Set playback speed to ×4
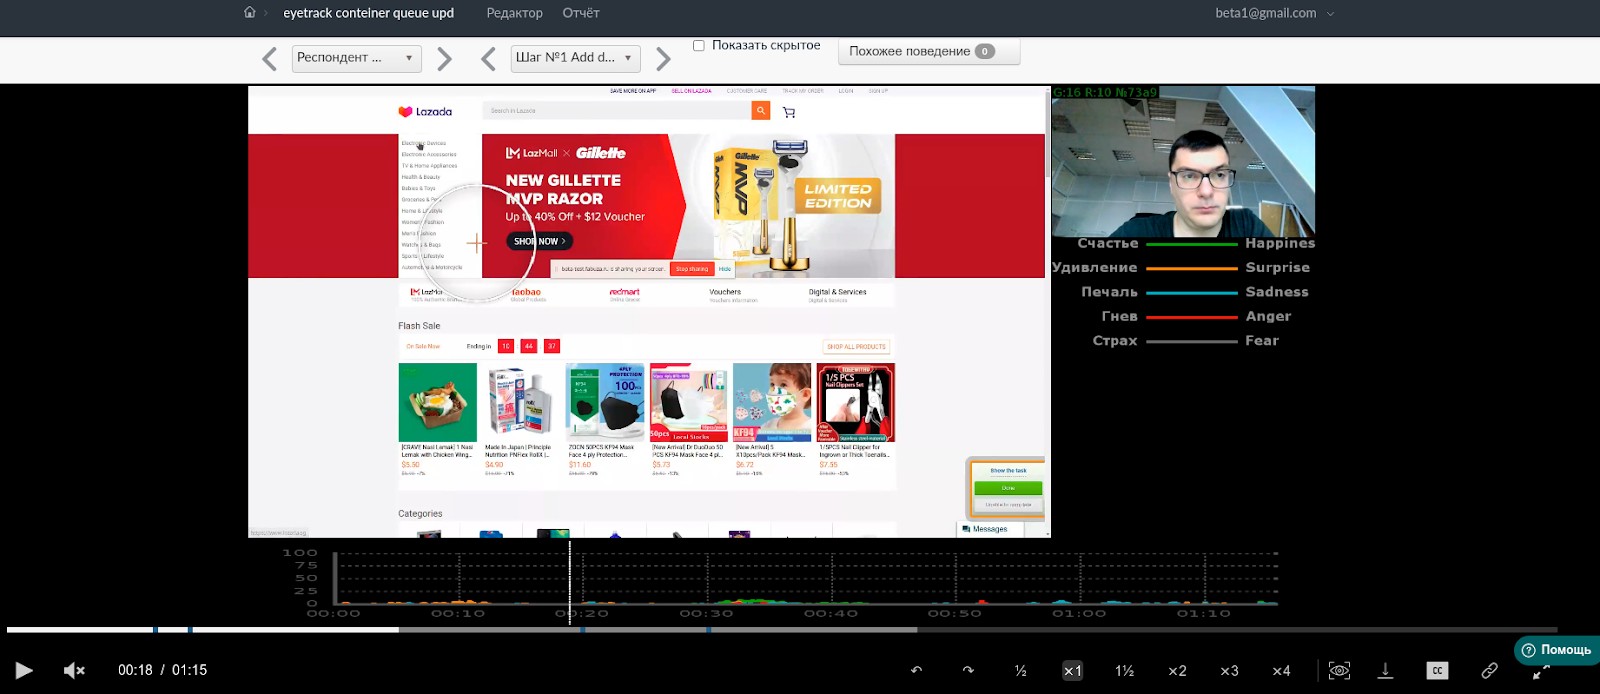Image resolution: width=1600 pixels, height=694 pixels. (1281, 670)
